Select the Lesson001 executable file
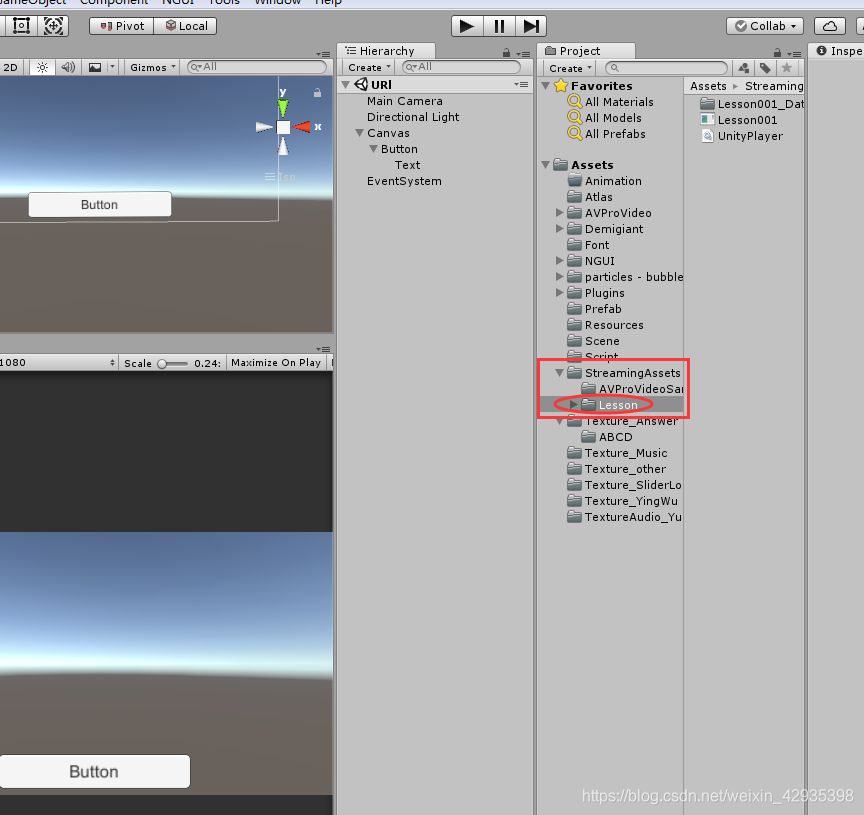This screenshot has width=864, height=815. click(x=739, y=120)
